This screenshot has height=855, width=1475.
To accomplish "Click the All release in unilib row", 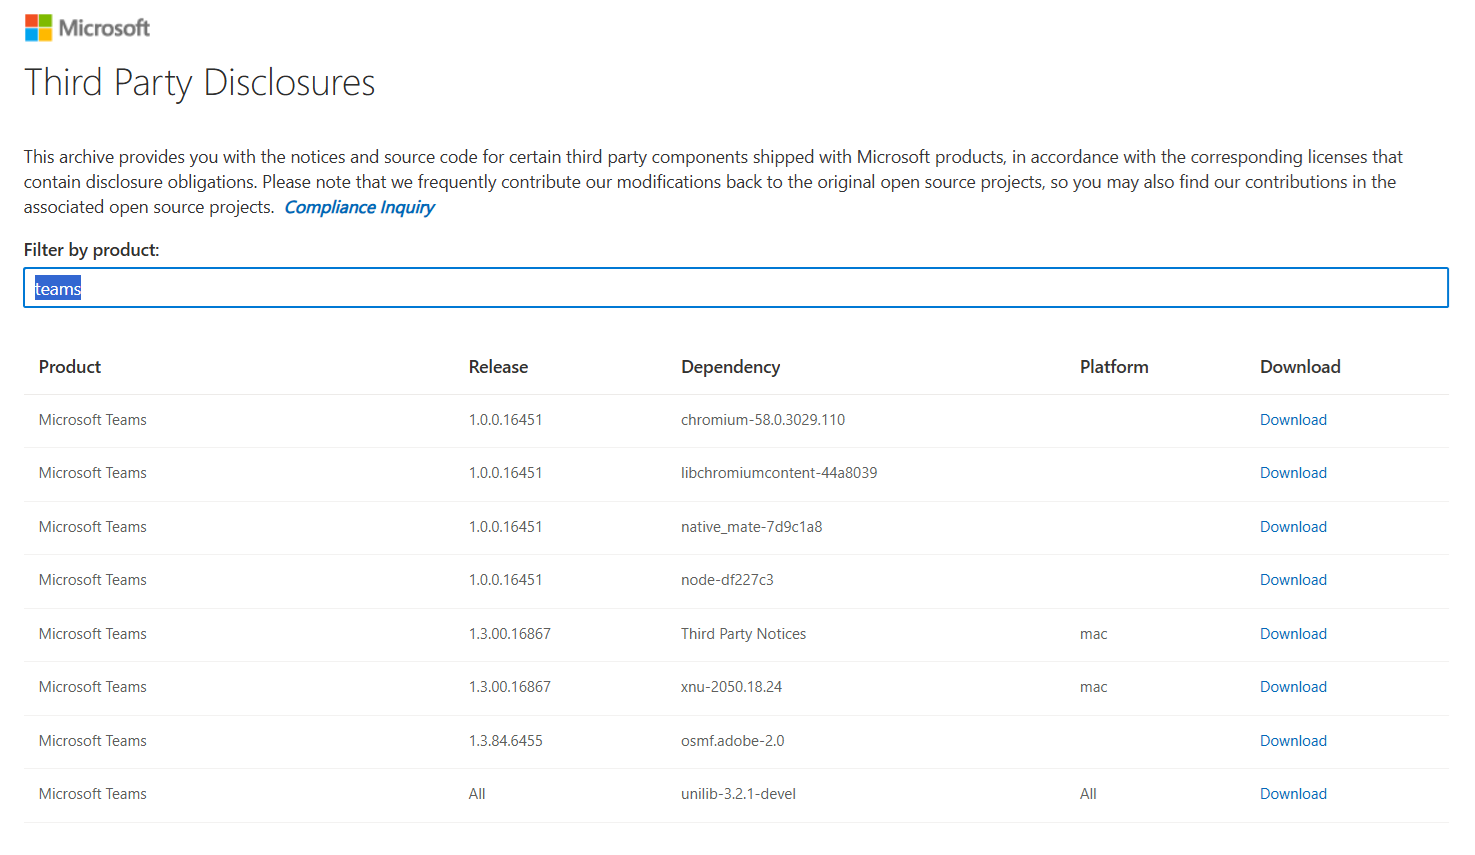I will pyautogui.click(x=477, y=794).
